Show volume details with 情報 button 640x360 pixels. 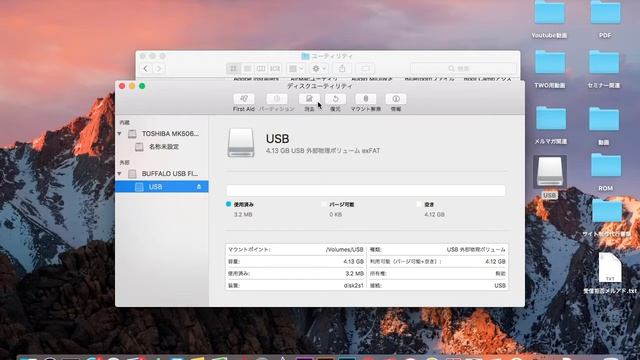pyautogui.click(x=396, y=99)
